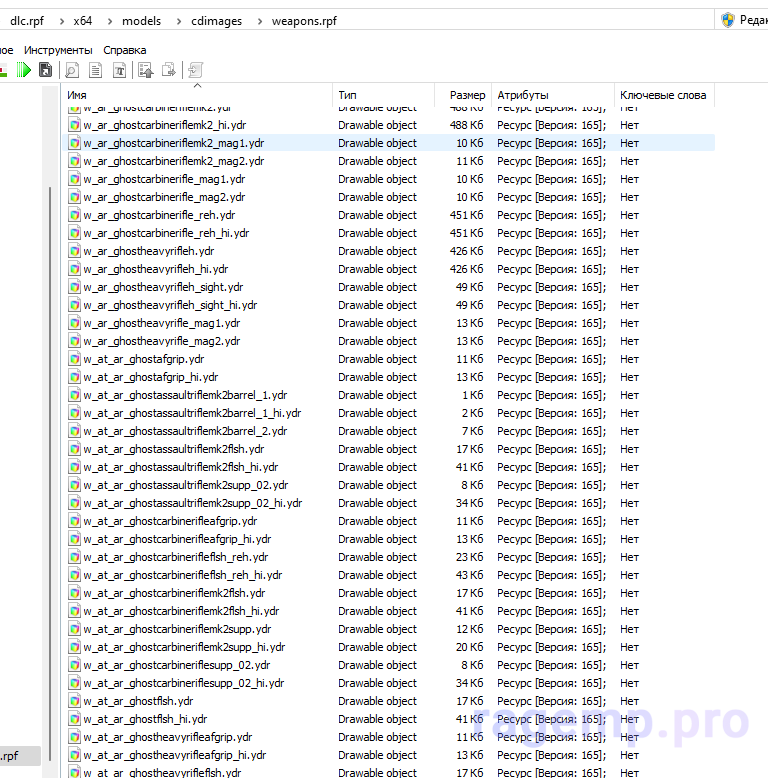768x778 pixels.
Task: Sort by the Атрибуты column header
Action: point(553,95)
